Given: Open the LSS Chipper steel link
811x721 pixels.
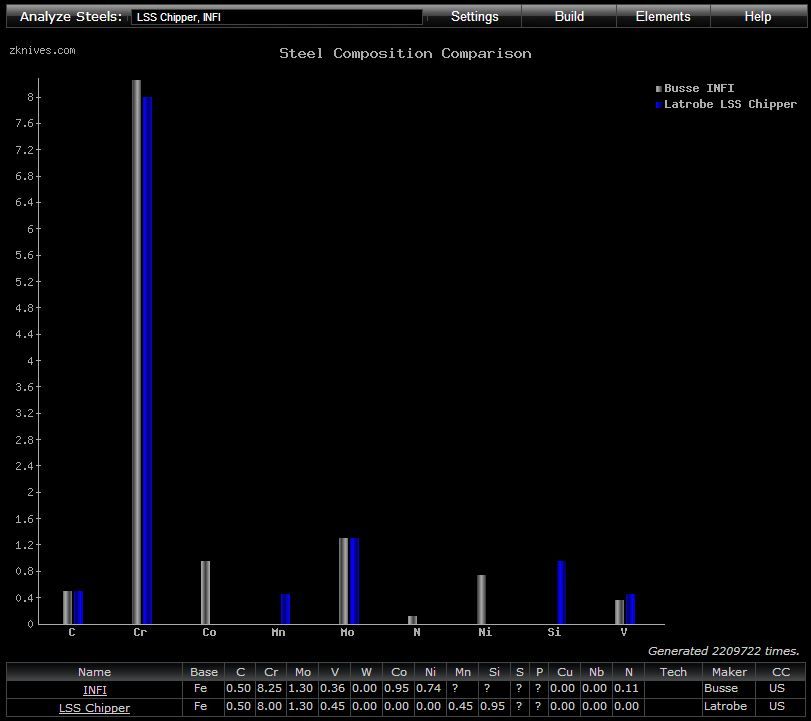Looking at the screenshot, I should click(x=94, y=708).
